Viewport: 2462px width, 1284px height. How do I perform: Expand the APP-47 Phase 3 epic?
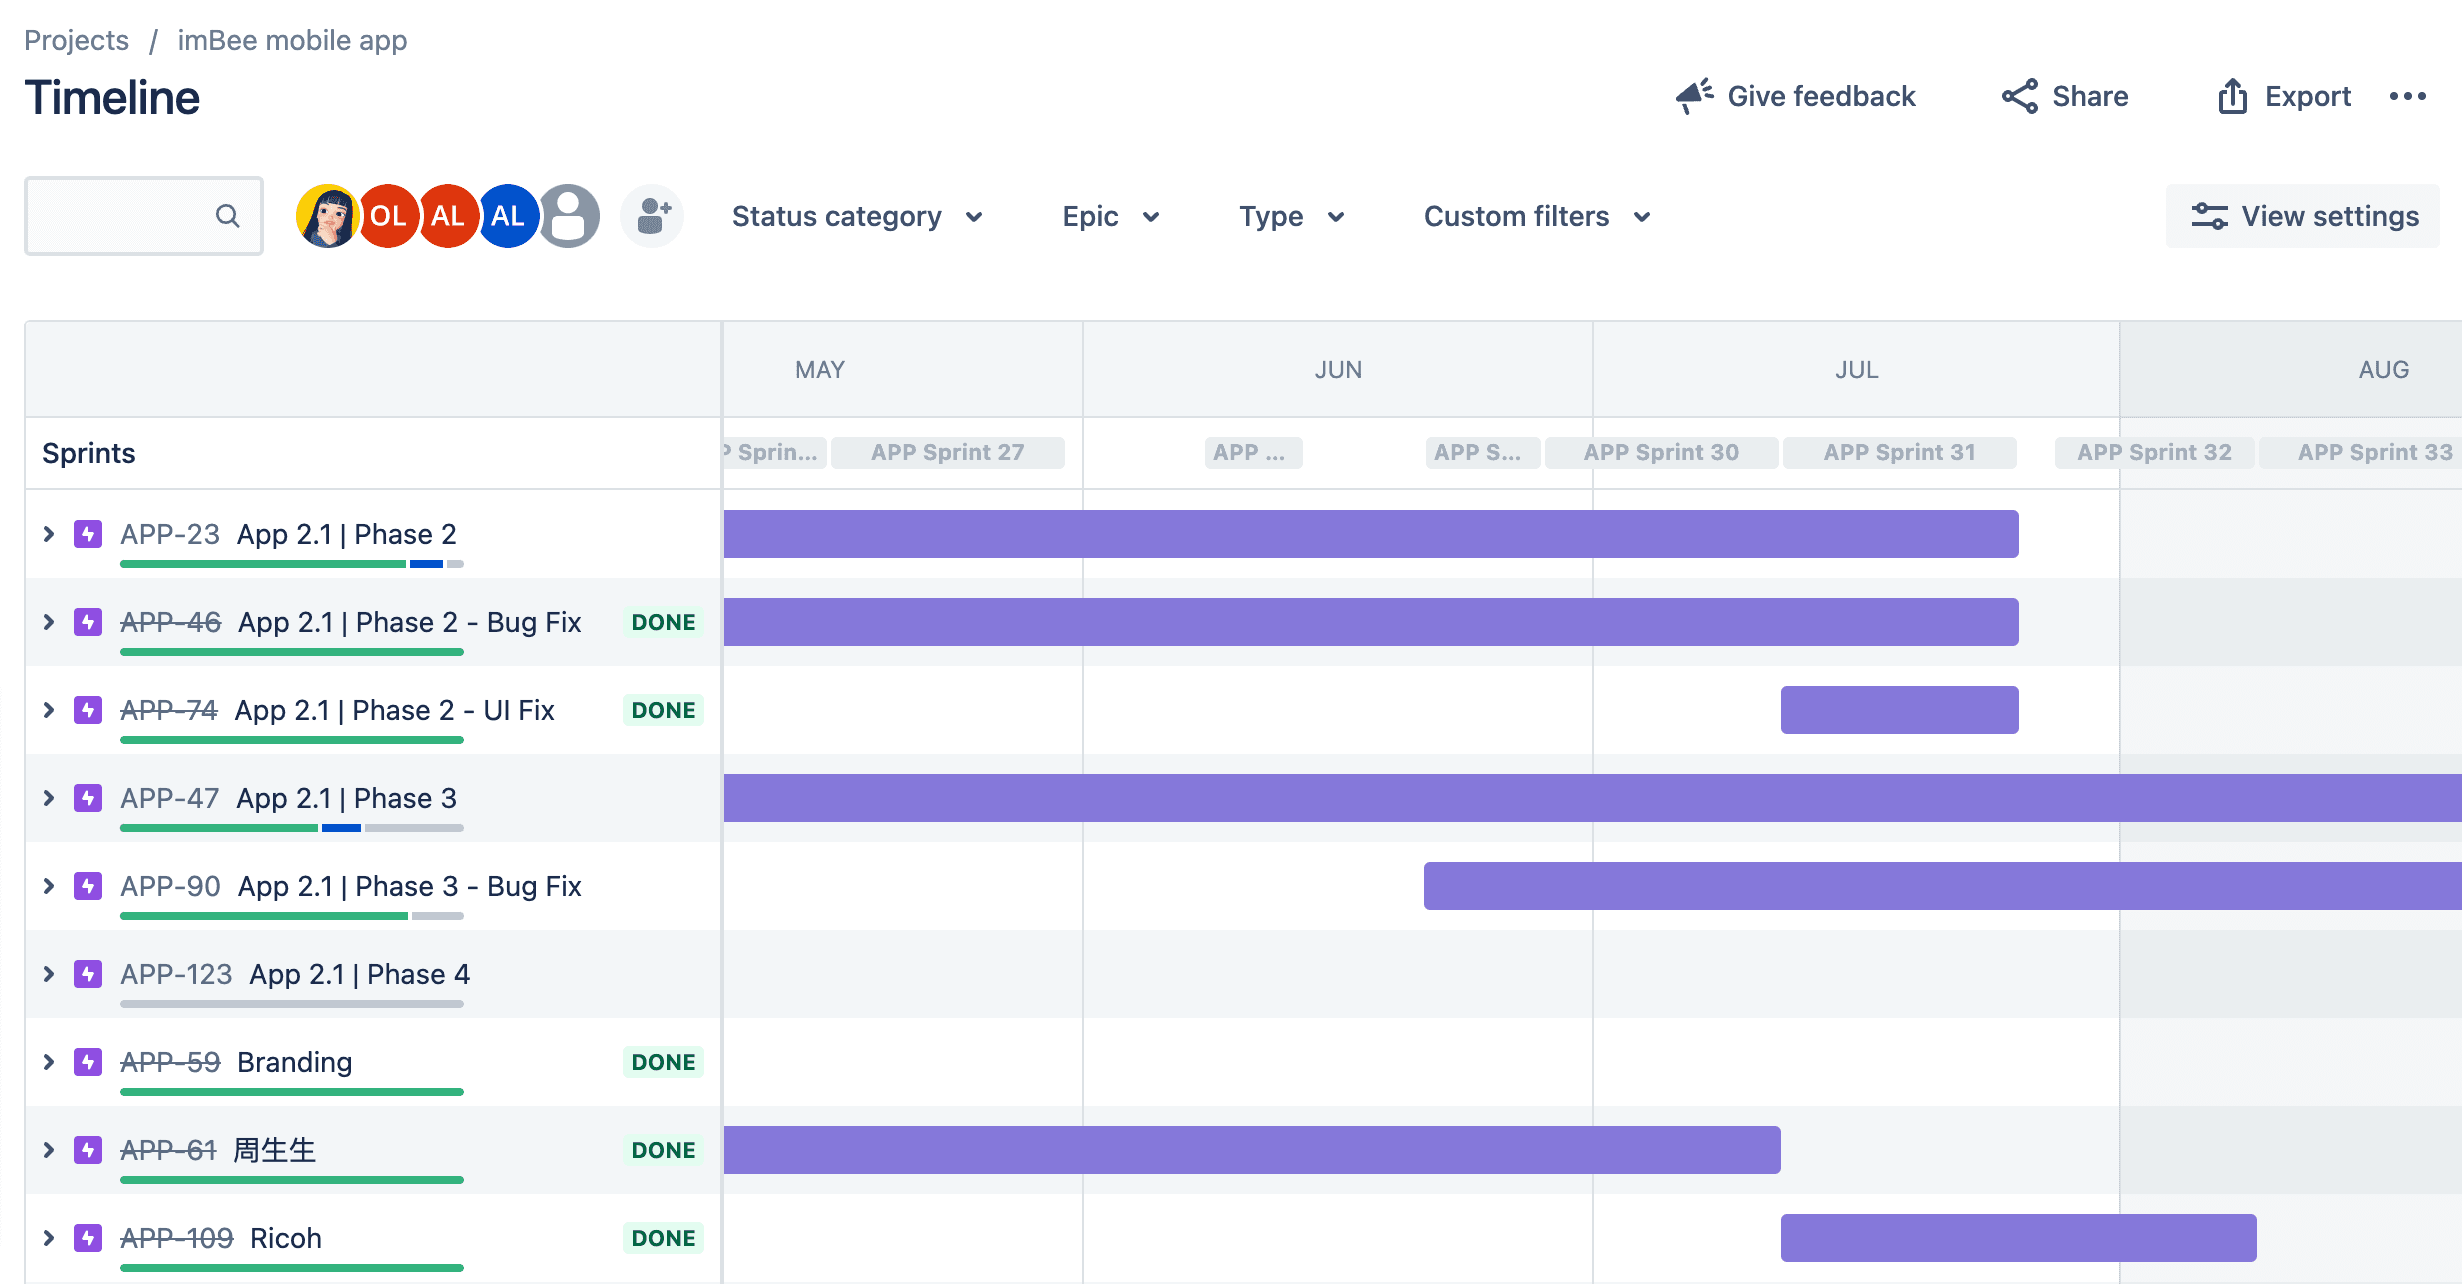48,798
